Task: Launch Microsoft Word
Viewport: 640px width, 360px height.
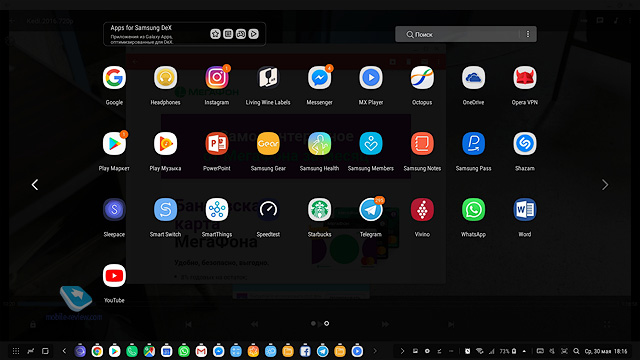Action: click(525, 209)
